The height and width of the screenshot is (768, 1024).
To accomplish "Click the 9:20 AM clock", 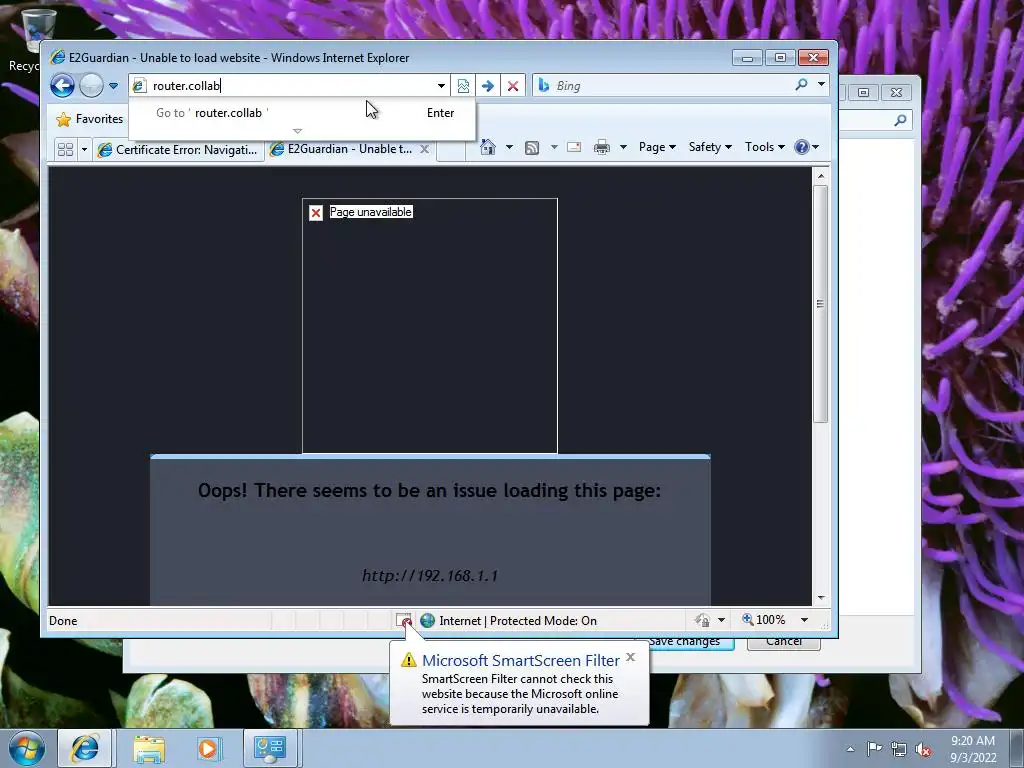I will (973, 741).
